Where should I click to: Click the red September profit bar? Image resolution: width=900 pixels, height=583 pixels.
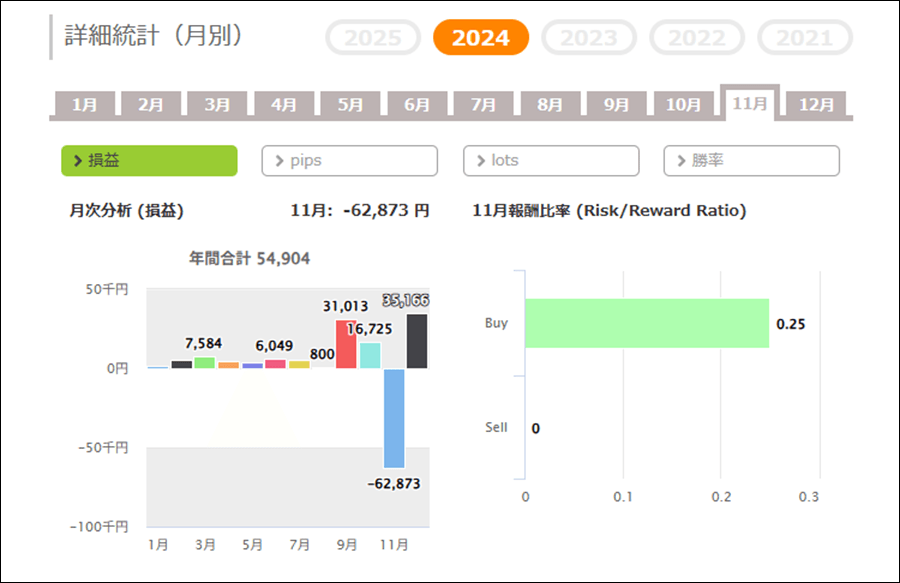pos(346,344)
